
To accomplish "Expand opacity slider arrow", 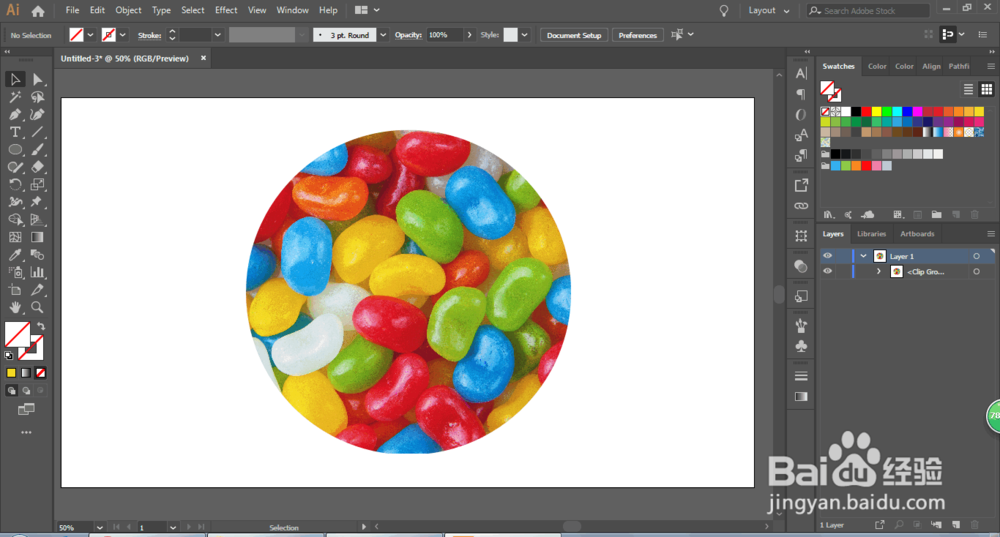I will tap(469, 35).
